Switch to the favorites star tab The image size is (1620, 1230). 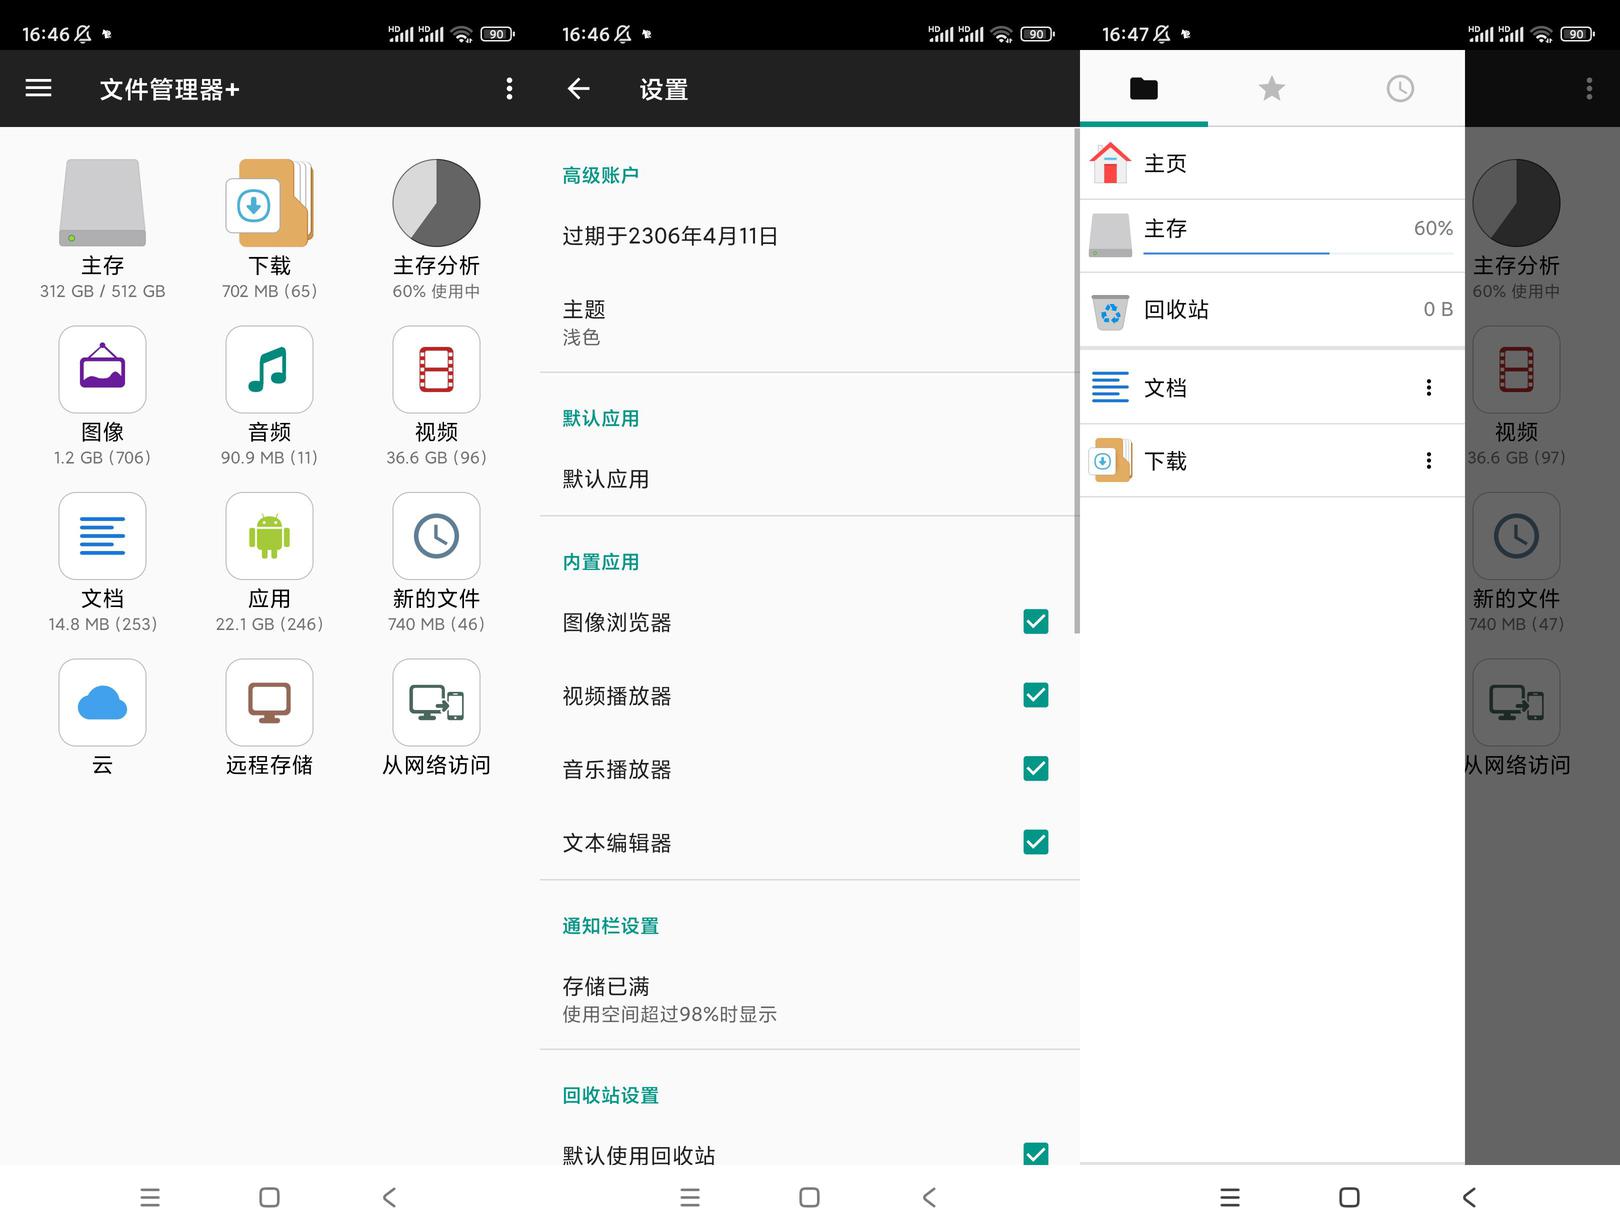(1272, 89)
